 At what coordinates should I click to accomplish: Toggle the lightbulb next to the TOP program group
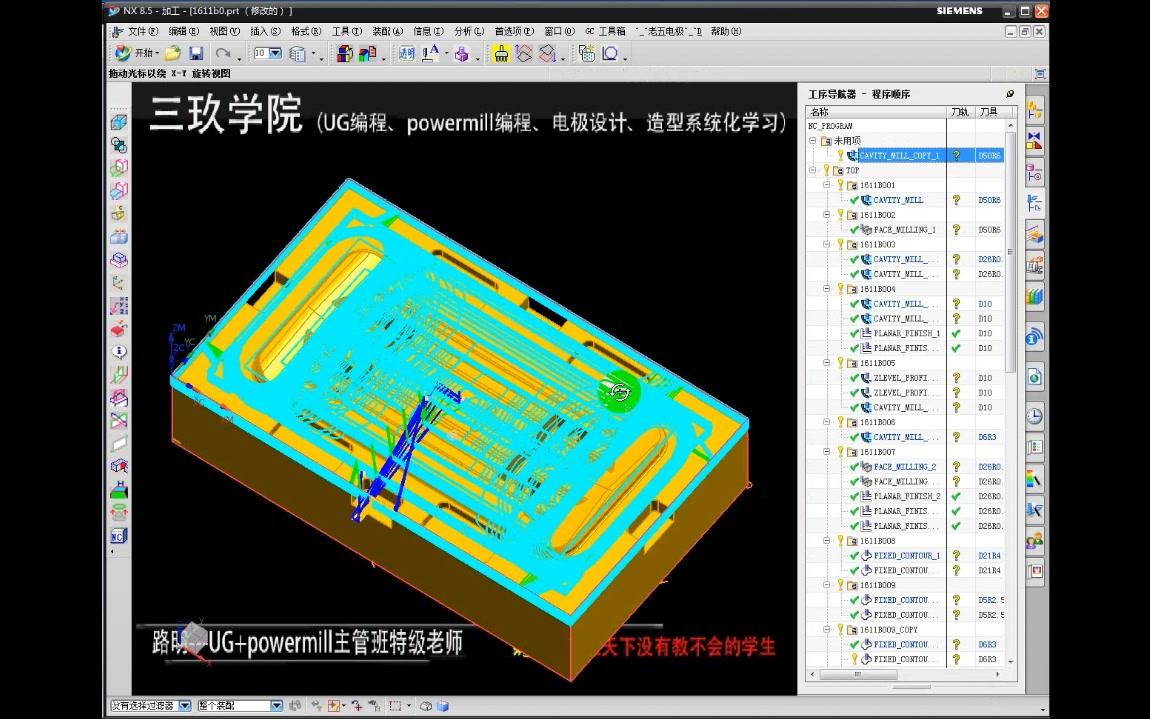[826, 170]
